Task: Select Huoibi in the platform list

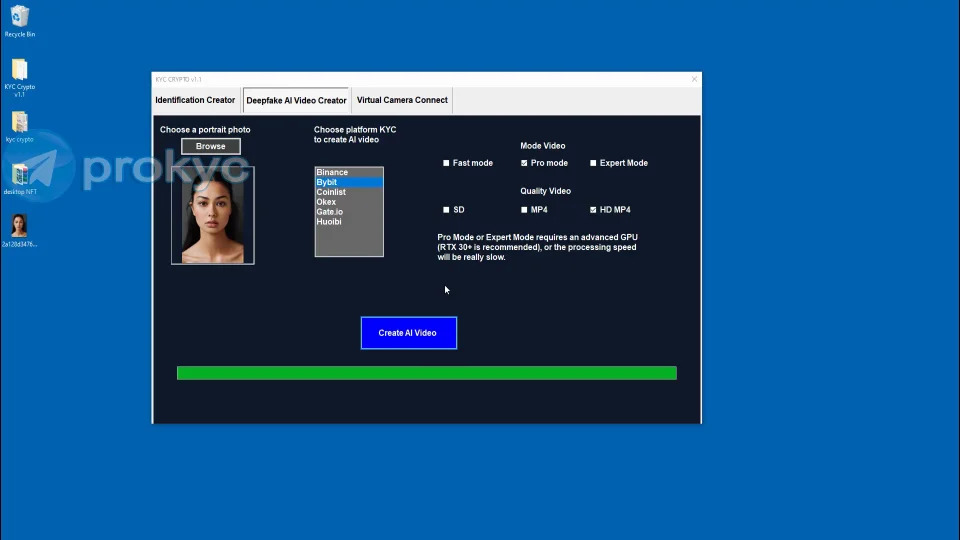Action: 349,221
